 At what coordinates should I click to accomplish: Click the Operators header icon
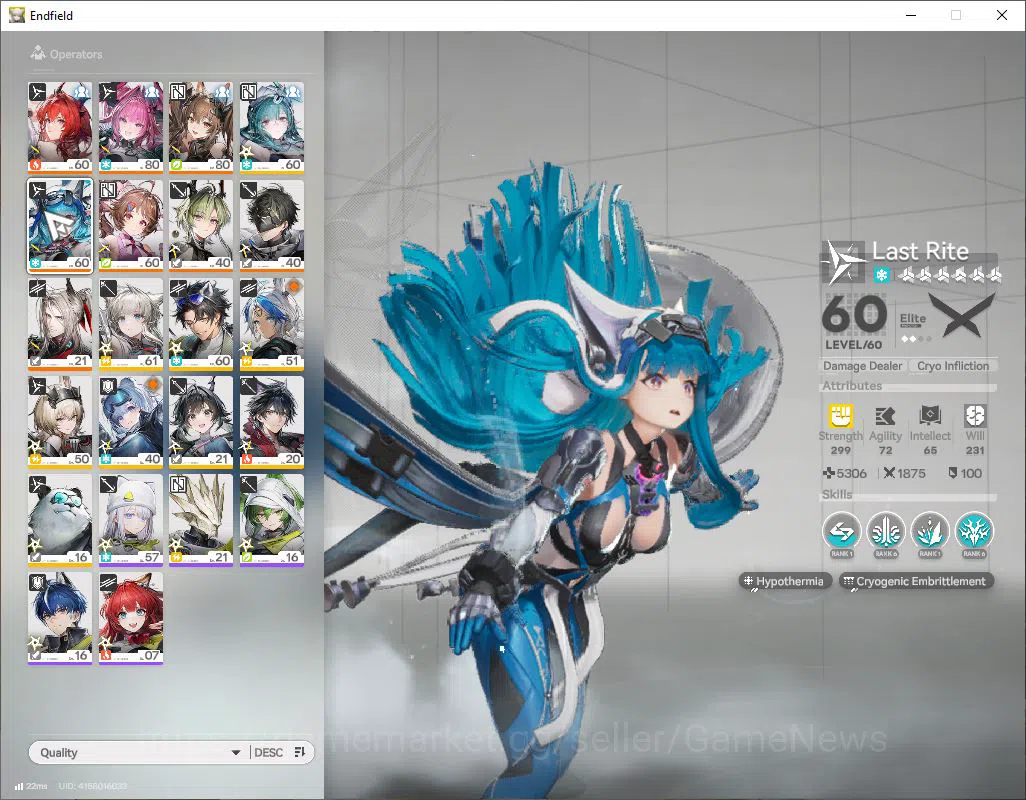coord(38,52)
